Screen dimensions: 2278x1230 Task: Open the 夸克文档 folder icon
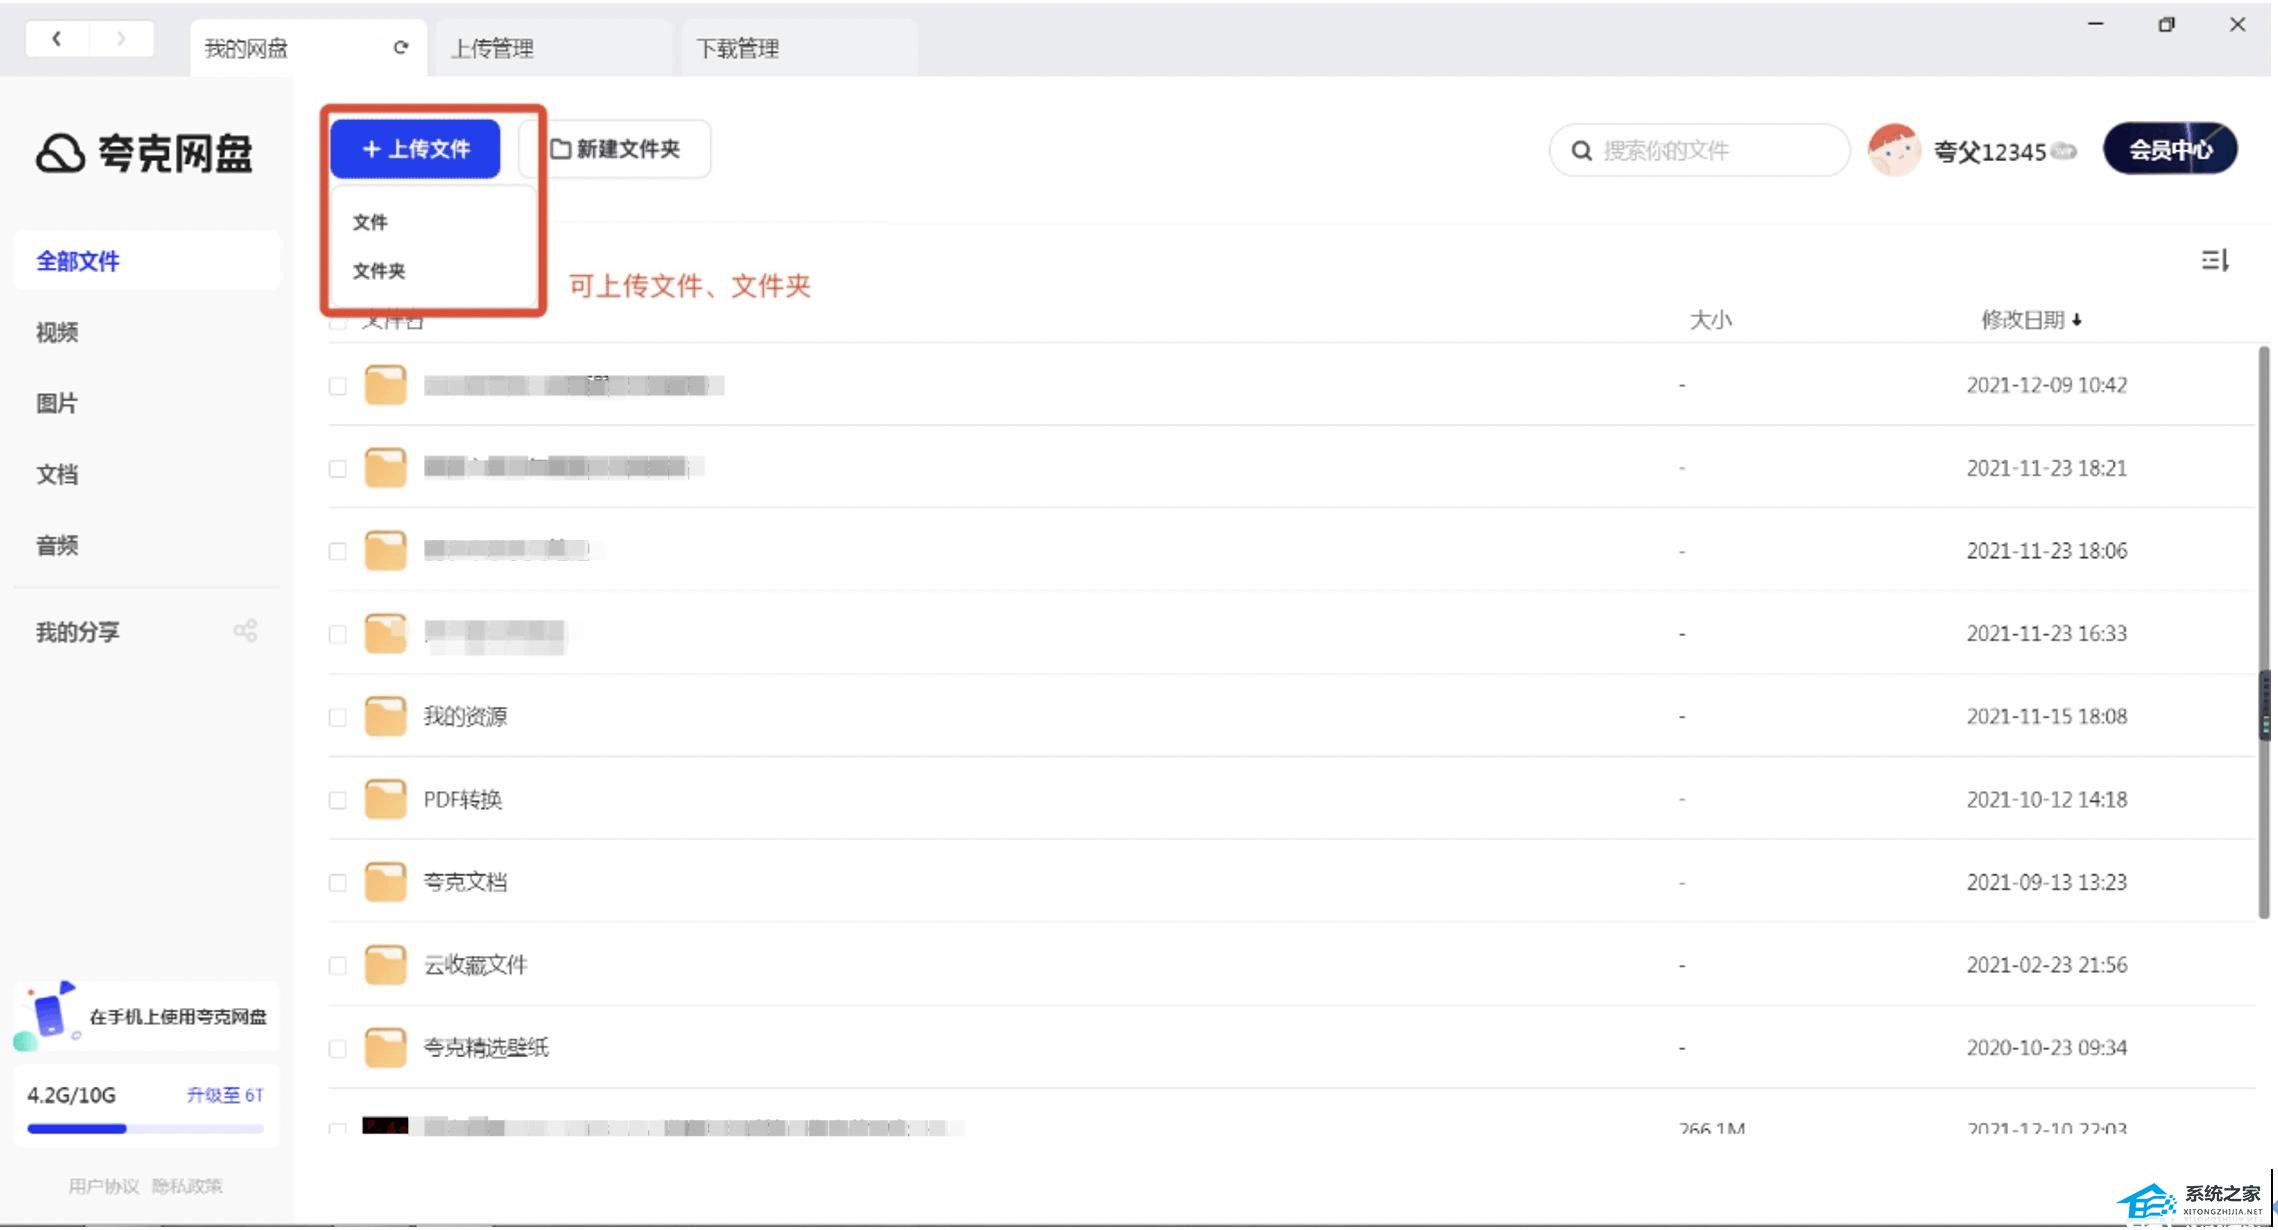pos(385,882)
